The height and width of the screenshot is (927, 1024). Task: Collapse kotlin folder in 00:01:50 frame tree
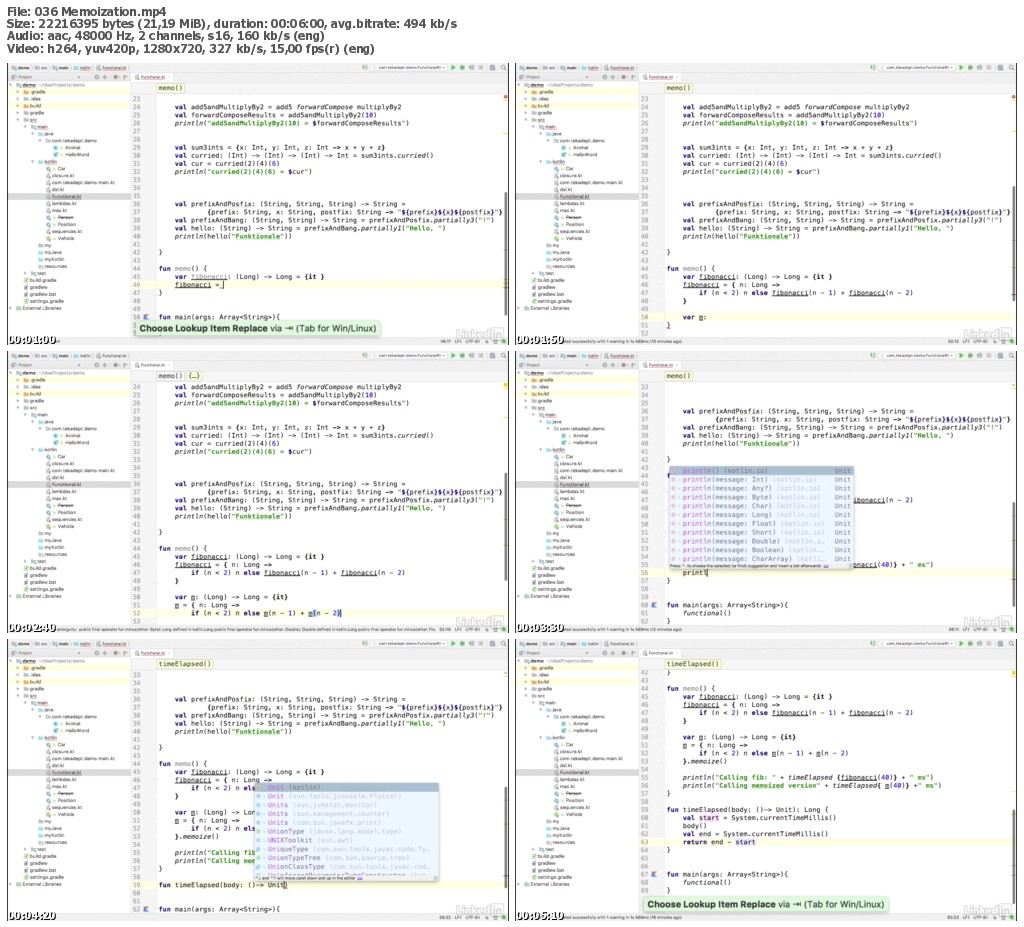point(541,161)
